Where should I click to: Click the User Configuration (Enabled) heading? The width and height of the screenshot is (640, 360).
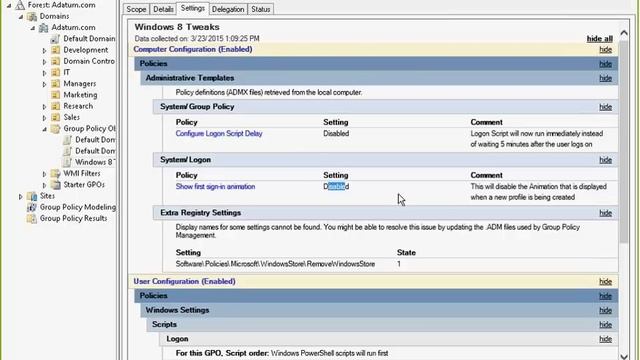click(x=184, y=282)
